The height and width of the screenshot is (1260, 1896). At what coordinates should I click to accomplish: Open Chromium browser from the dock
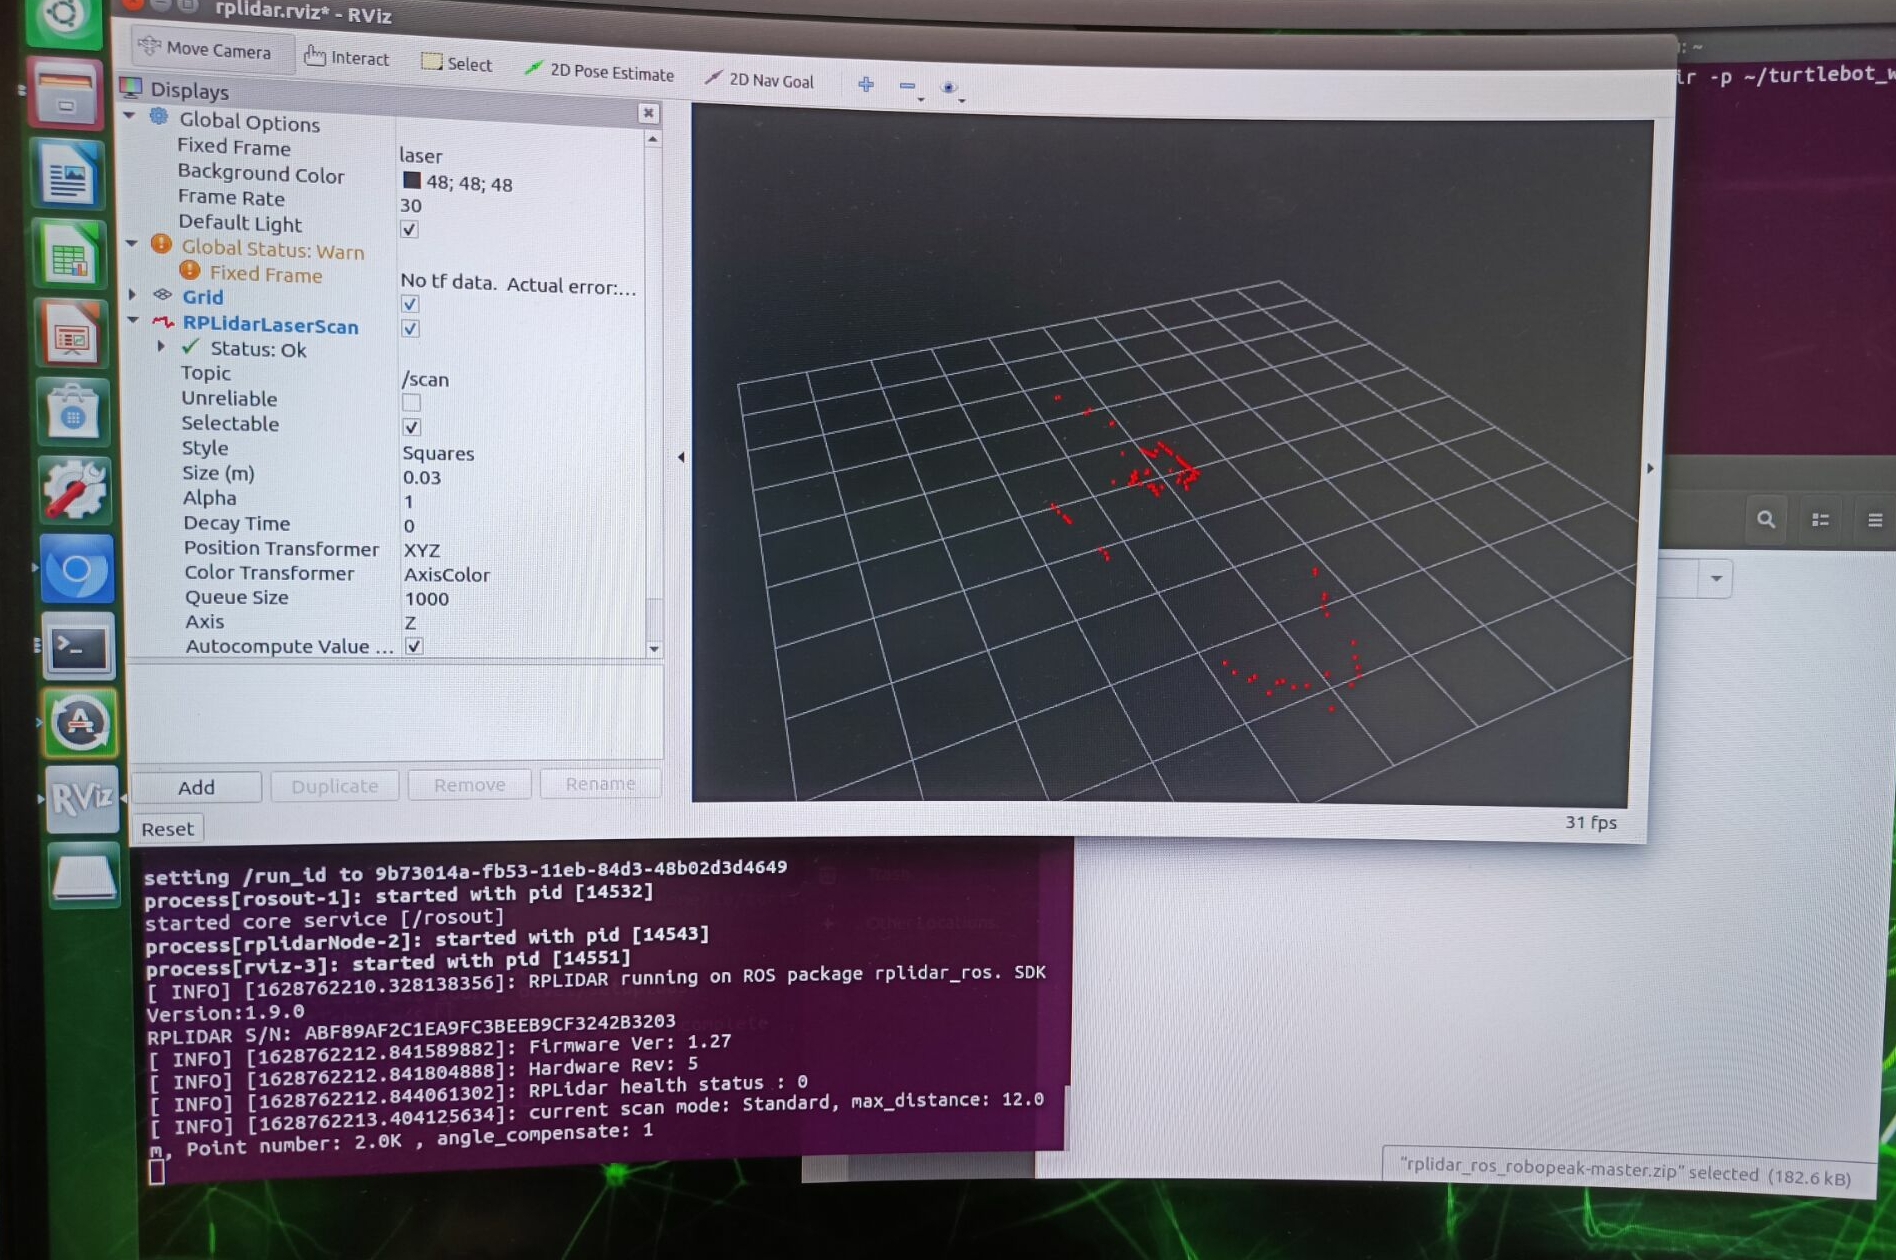(77, 569)
